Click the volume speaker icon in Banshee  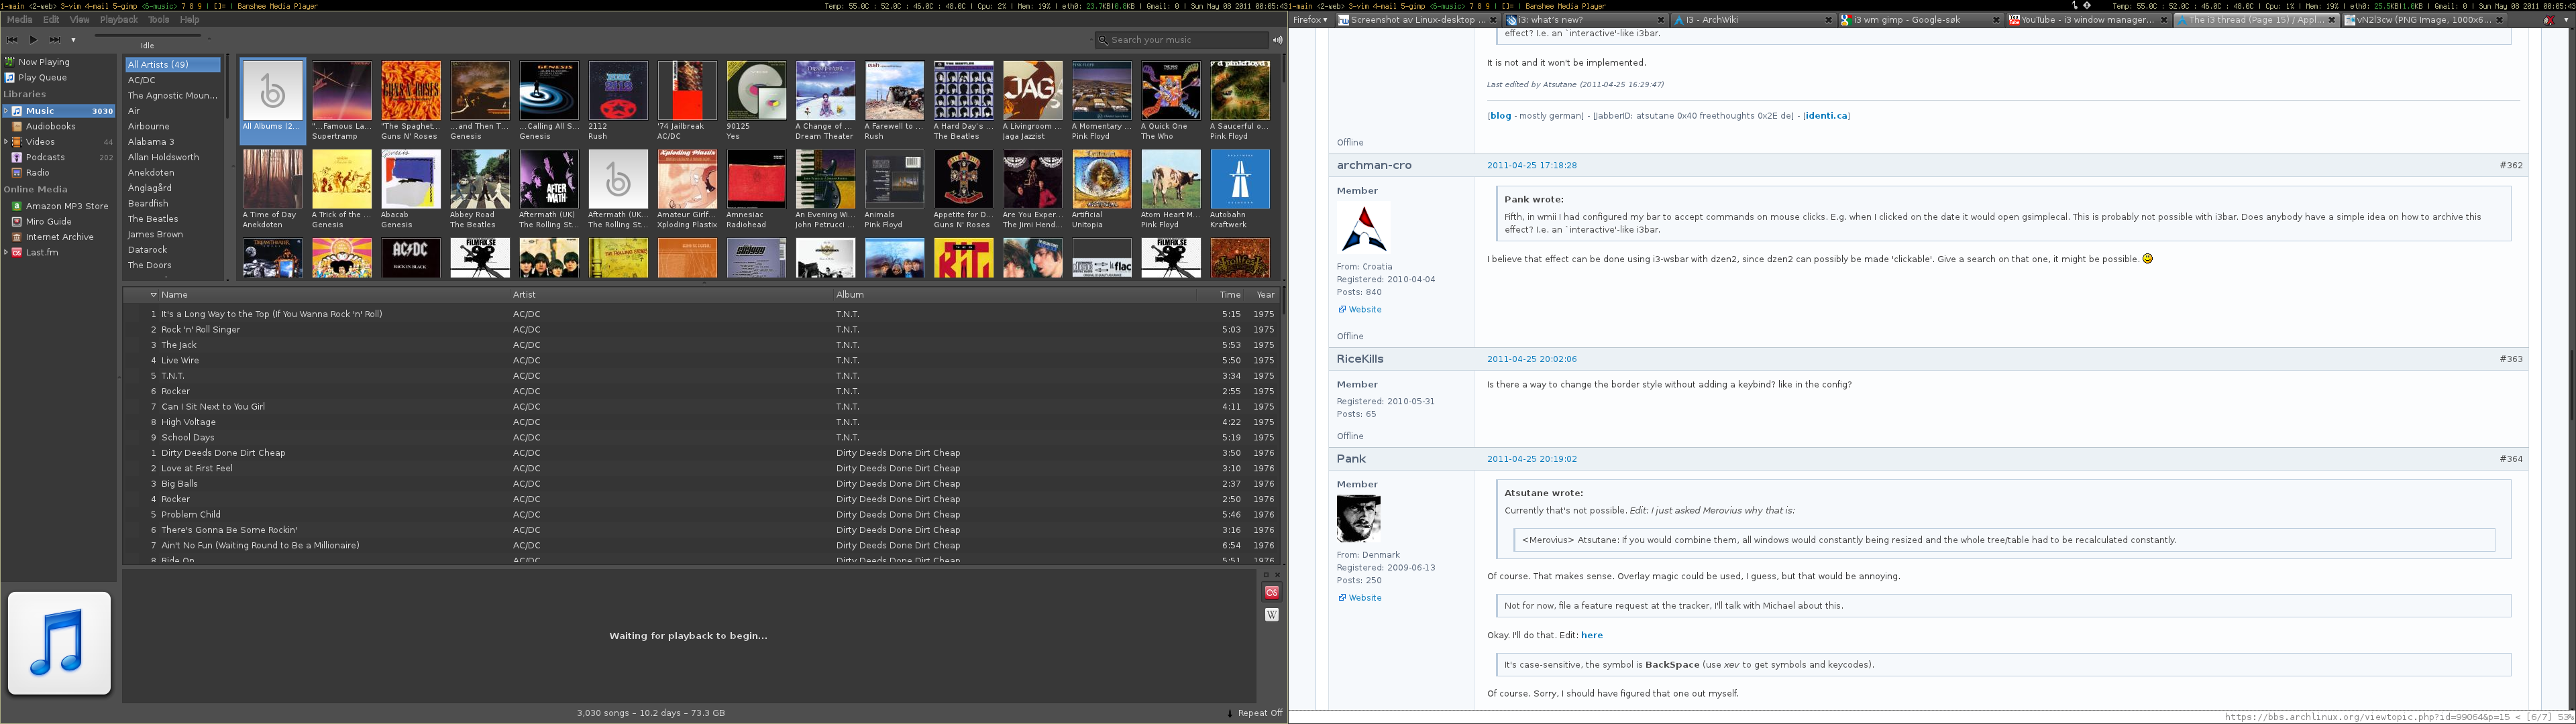1277,40
